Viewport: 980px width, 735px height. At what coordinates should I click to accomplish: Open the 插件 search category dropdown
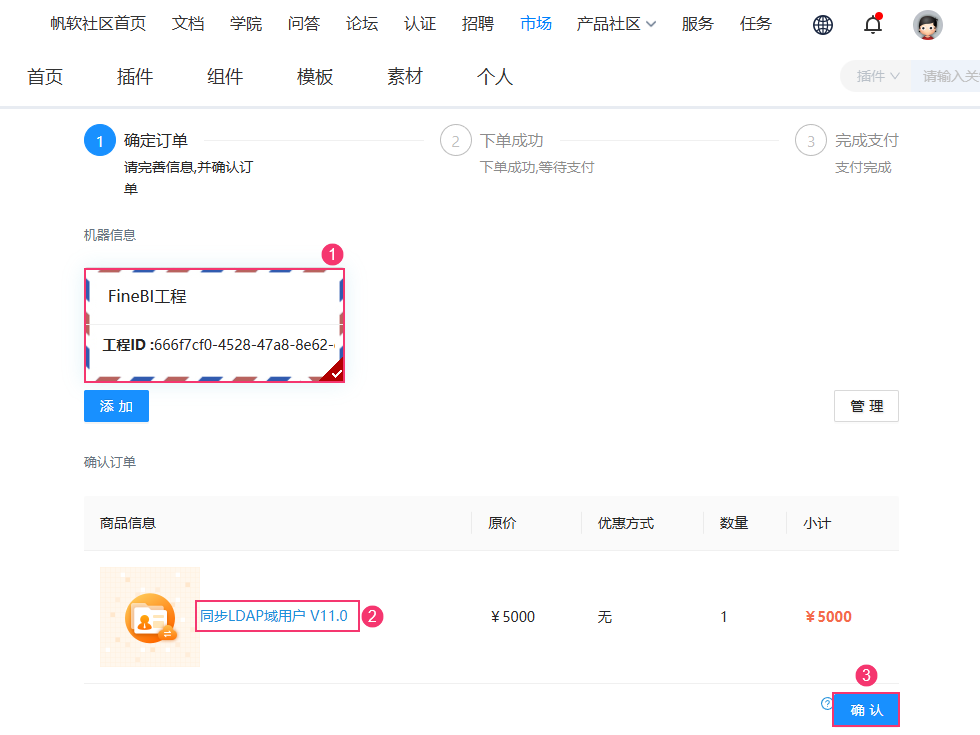coord(878,76)
